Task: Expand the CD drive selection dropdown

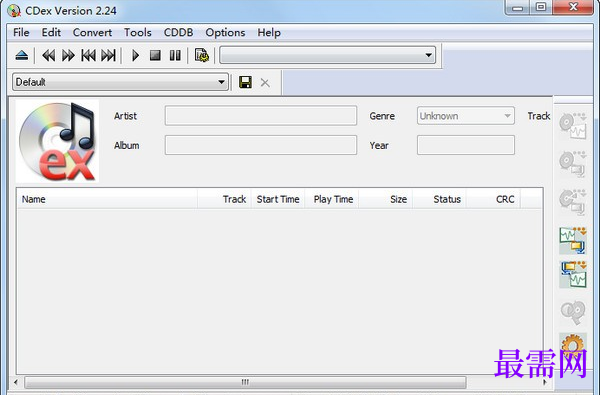Action: point(428,55)
